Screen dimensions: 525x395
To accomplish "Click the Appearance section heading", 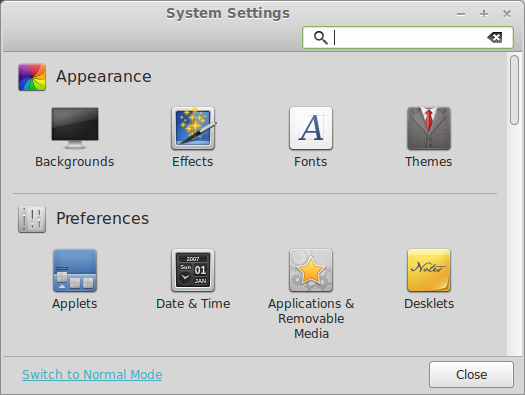I will pyautogui.click(x=104, y=77).
